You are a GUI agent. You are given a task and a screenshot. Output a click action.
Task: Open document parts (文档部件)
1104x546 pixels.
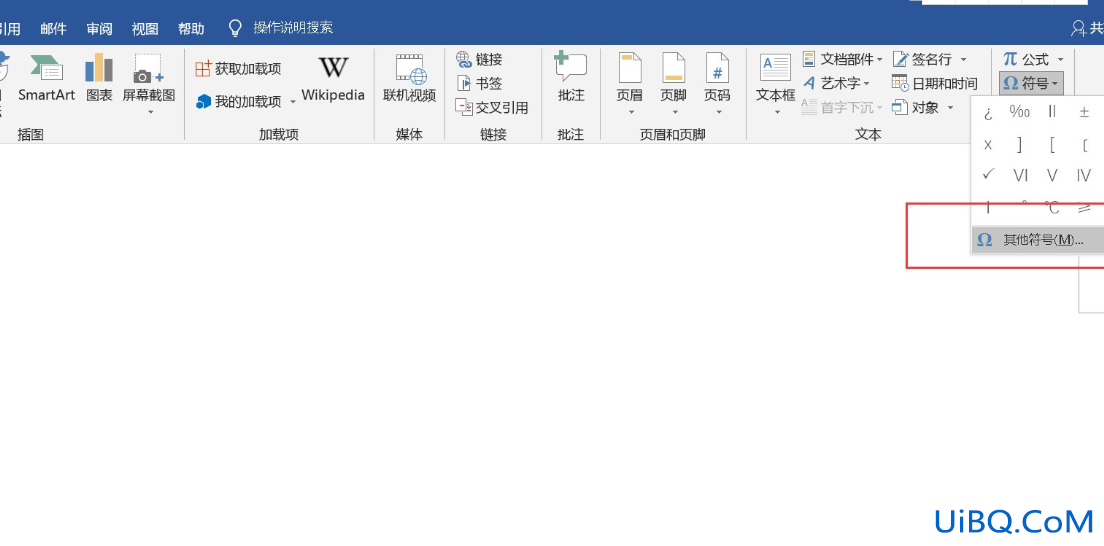(842, 59)
